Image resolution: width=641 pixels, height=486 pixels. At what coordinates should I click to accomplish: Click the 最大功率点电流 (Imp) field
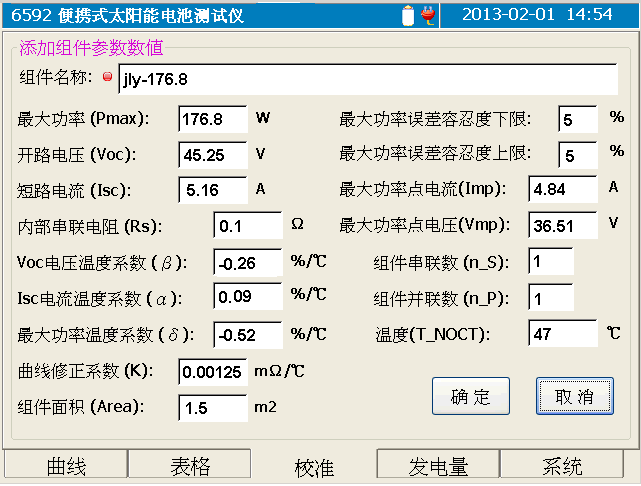tap(563, 189)
